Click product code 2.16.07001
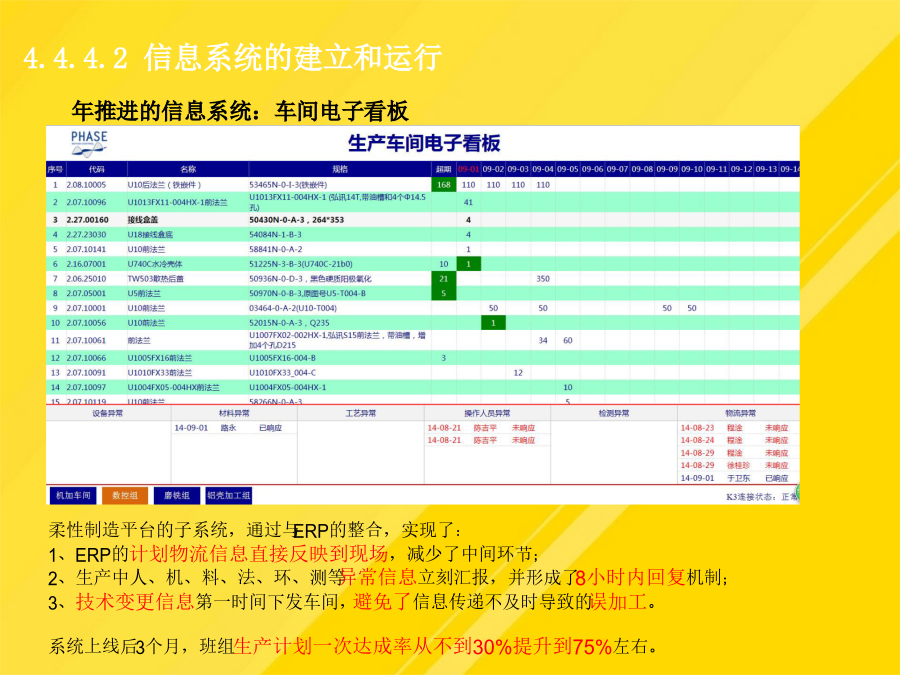The width and height of the screenshot is (900, 675). 86,264
